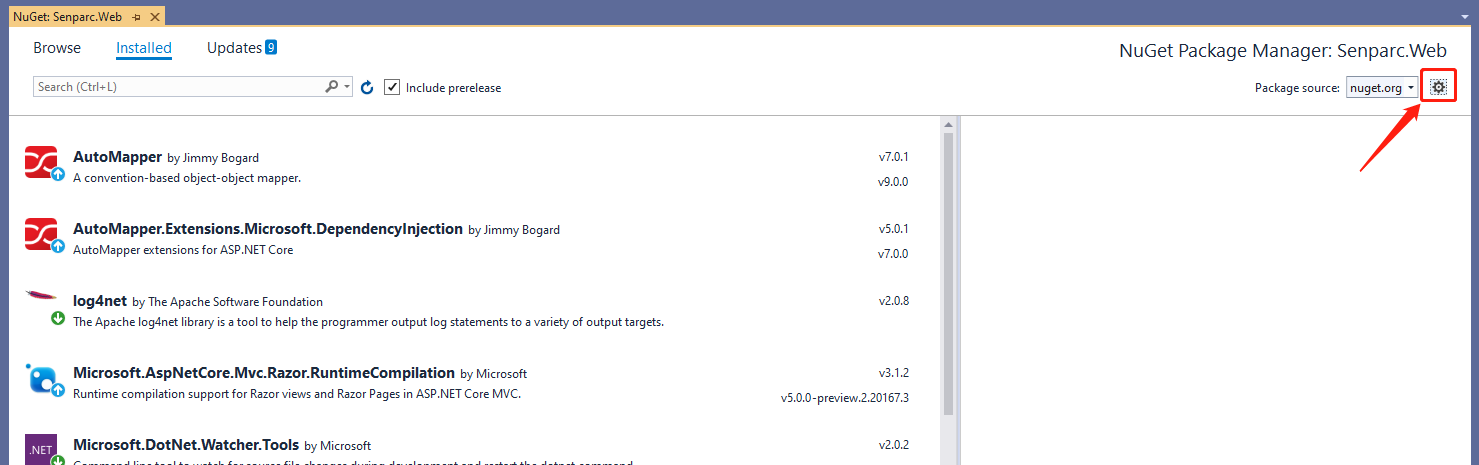This screenshot has height=465, width=1479.
Task: Click the Watcher.Tools version v2.0.2
Action: click(x=893, y=445)
